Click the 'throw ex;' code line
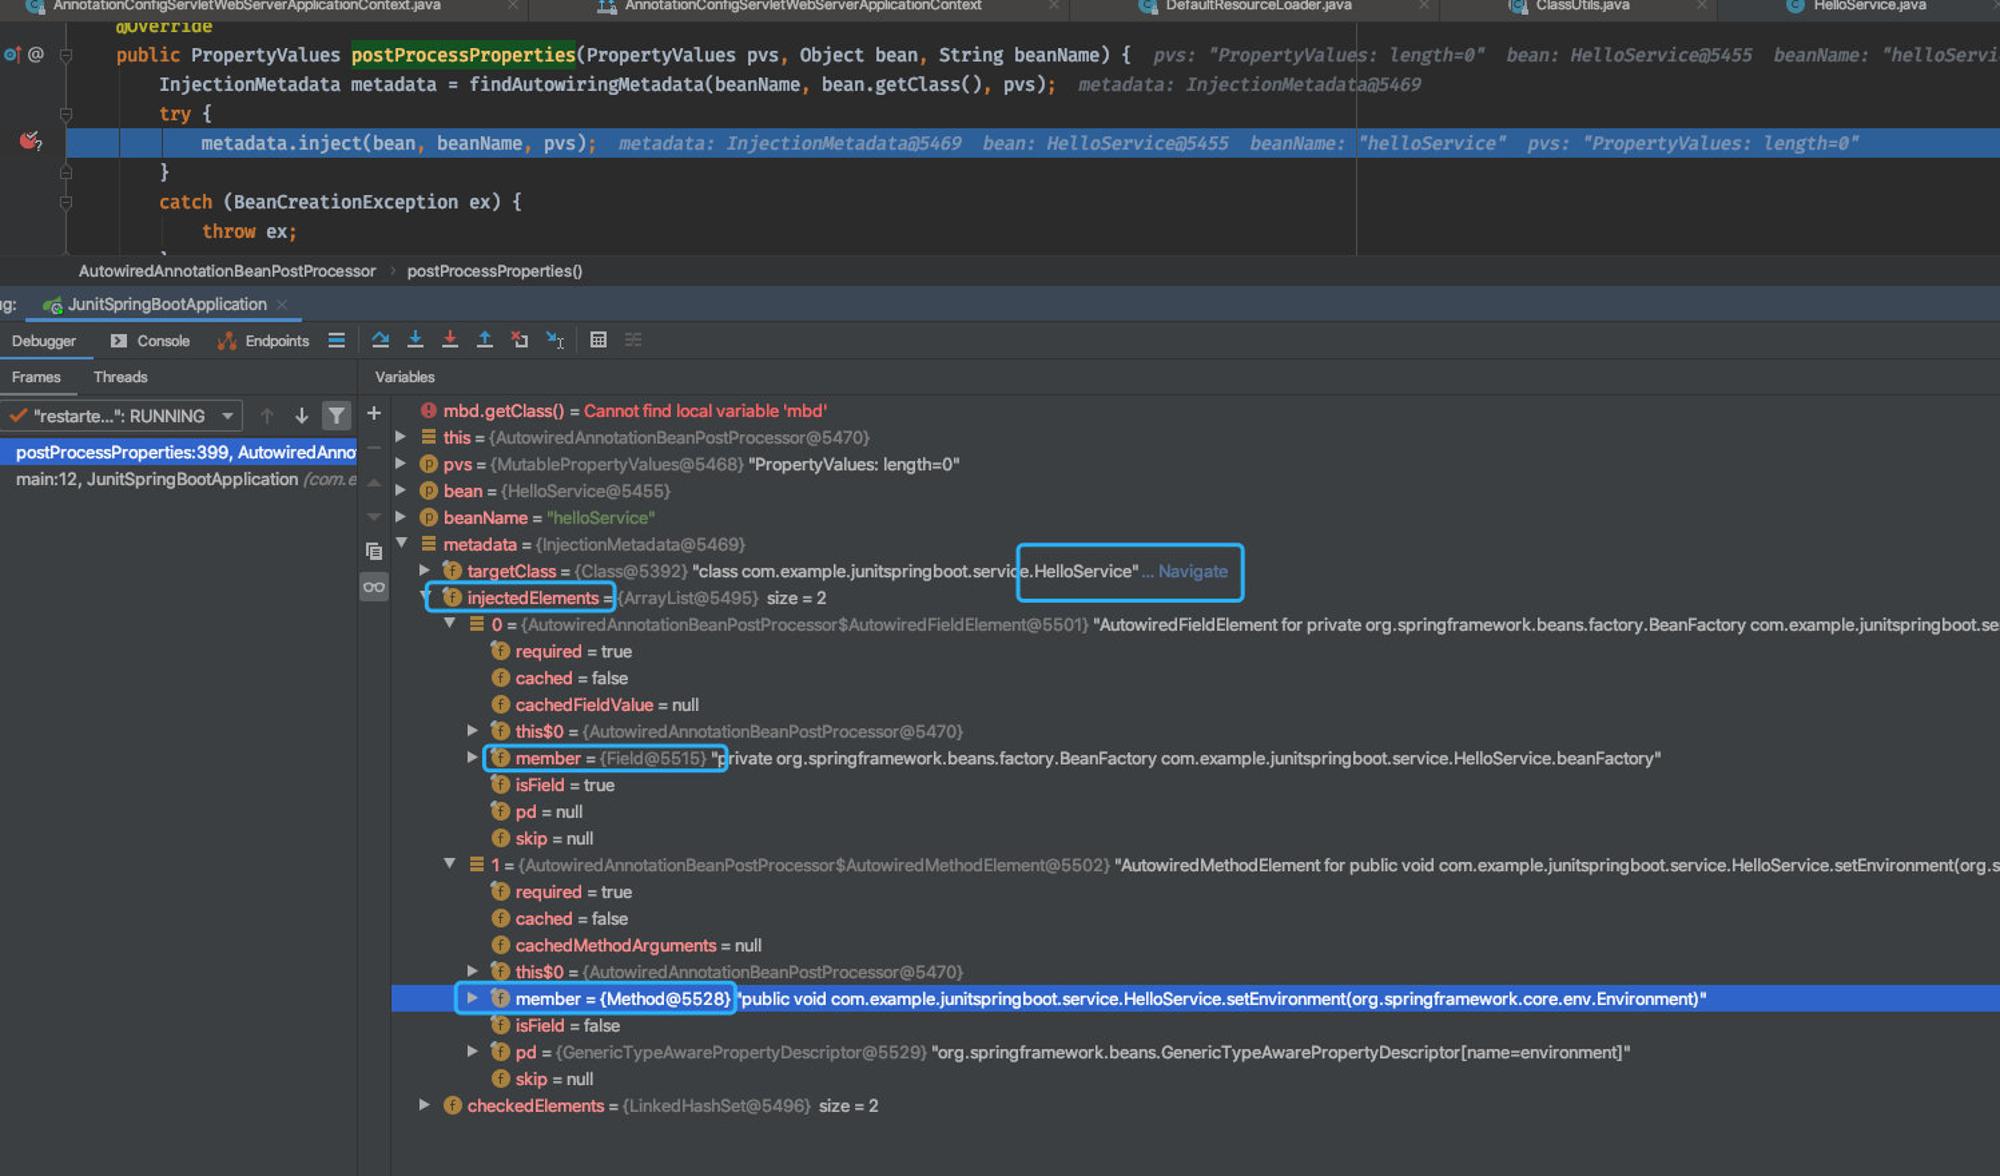Image resolution: width=2000 pixels, height=1176 pixels. [x=249, y=231]
